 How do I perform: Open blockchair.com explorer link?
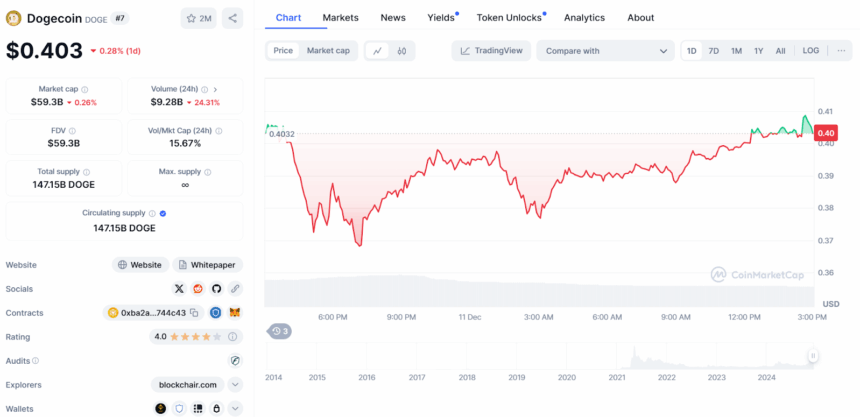coord(188,385)
